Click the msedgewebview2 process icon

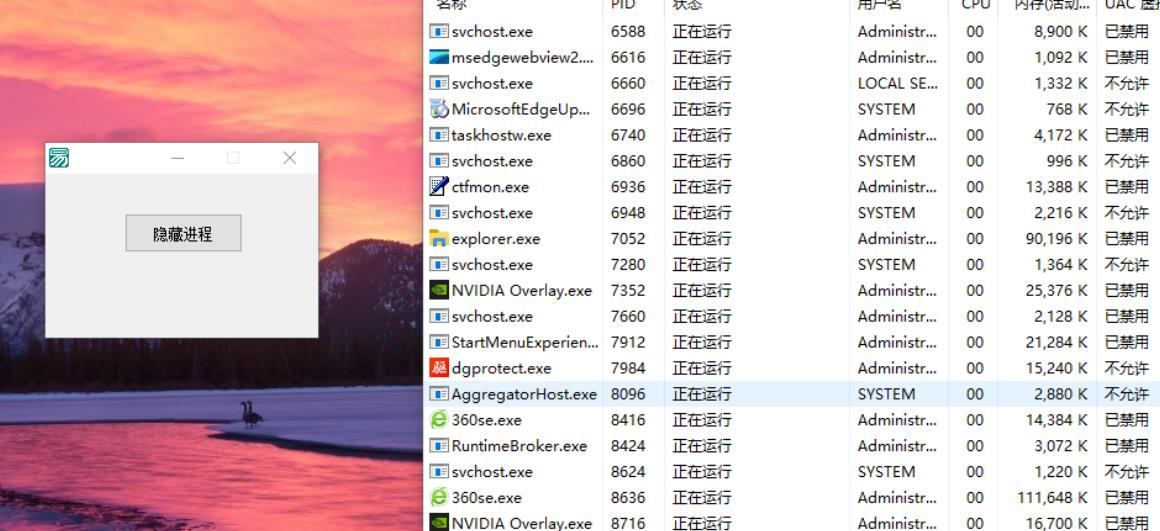point(439,58)
